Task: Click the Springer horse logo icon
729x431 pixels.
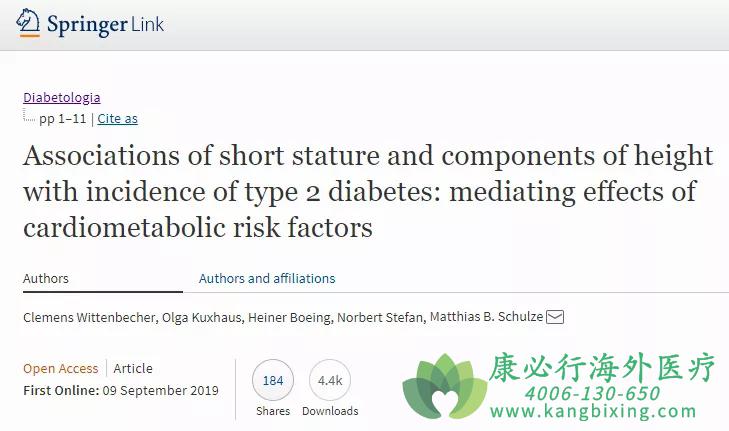Action: pyautogui.click(x=28, y=23)
